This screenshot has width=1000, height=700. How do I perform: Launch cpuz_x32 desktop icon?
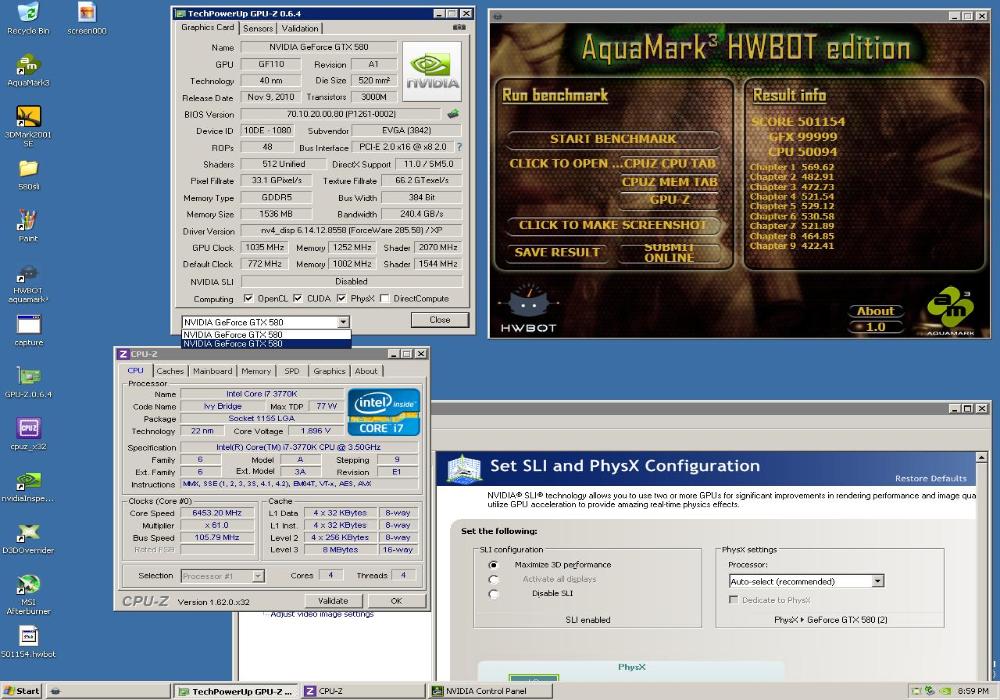pyautogui.click(x=28, y=434)
